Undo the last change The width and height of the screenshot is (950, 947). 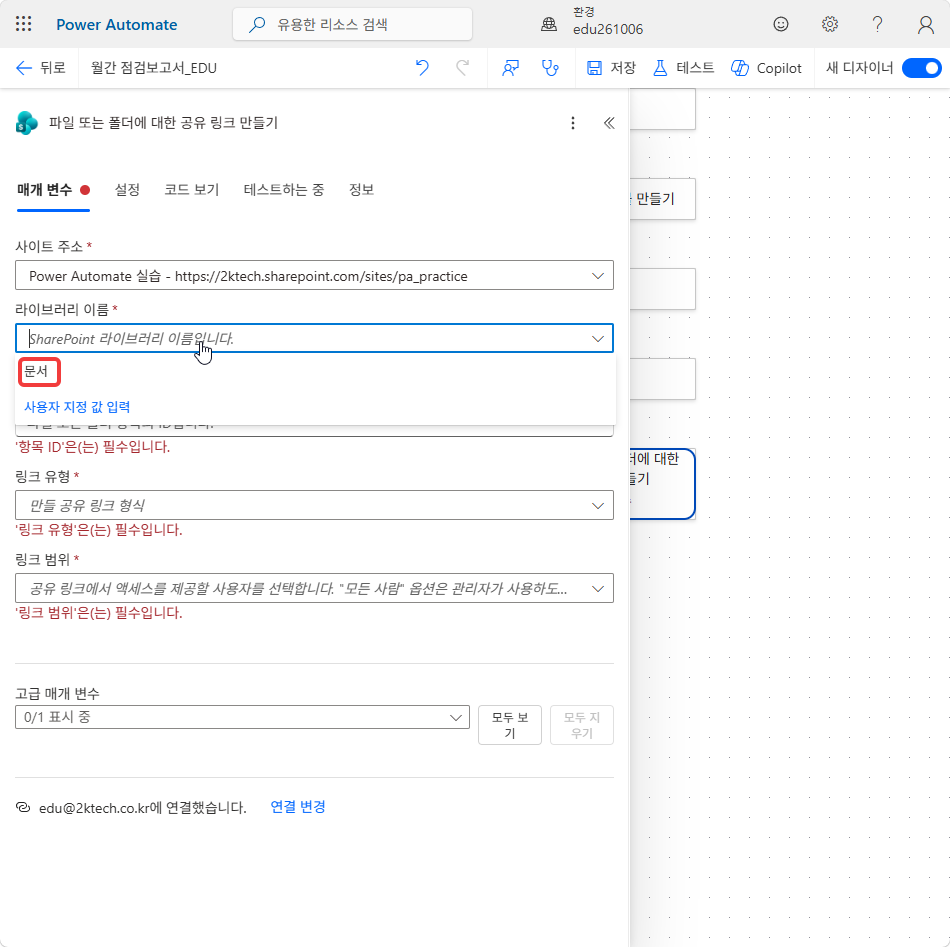[422, 68]
